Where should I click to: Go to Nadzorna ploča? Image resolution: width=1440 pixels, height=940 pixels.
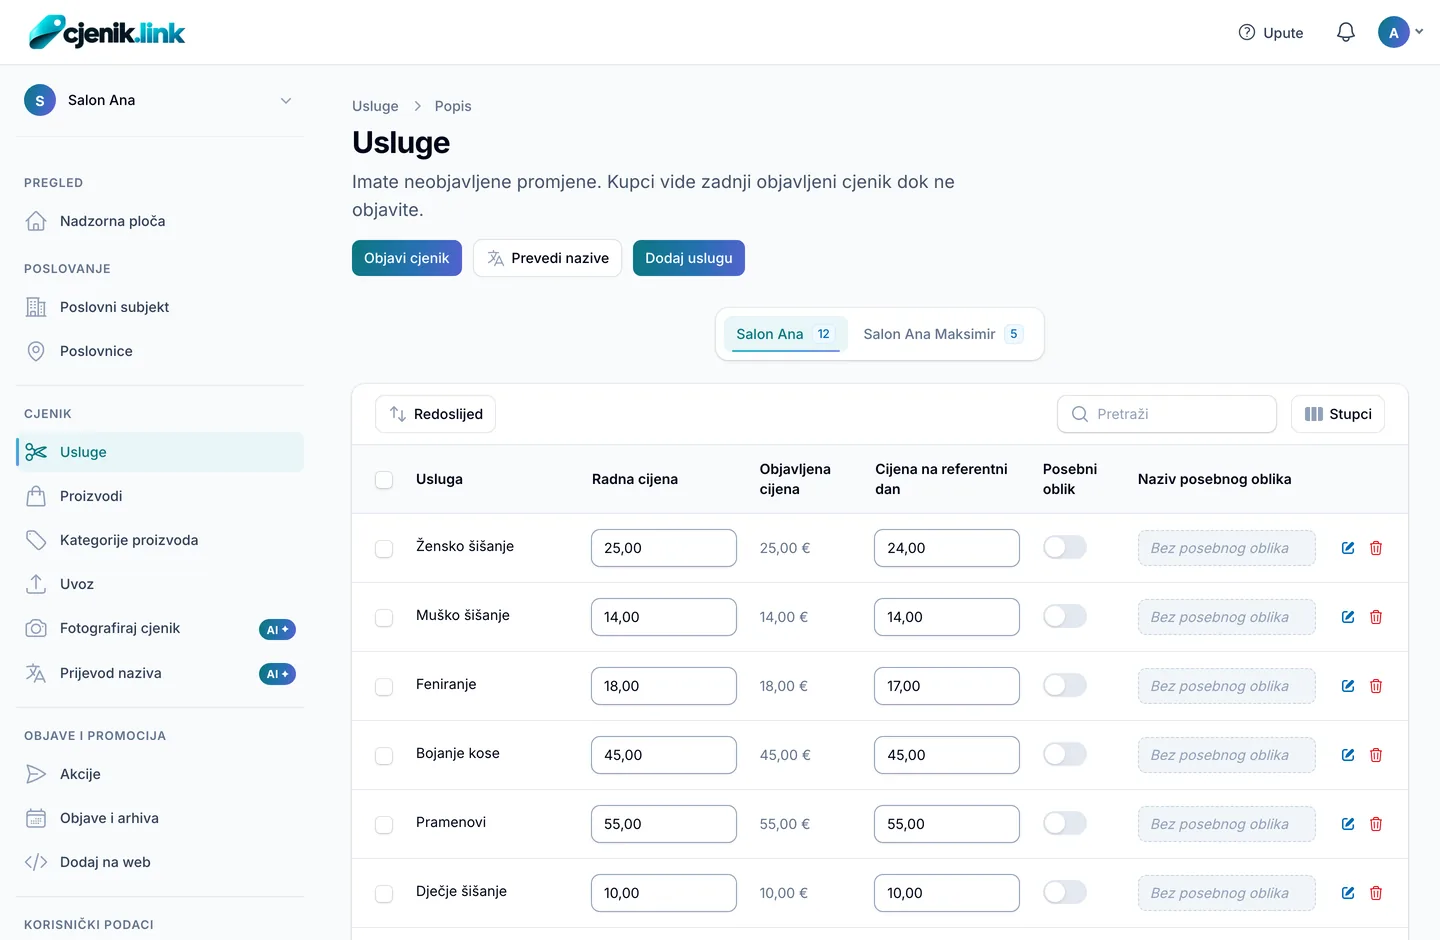[160, 221]
